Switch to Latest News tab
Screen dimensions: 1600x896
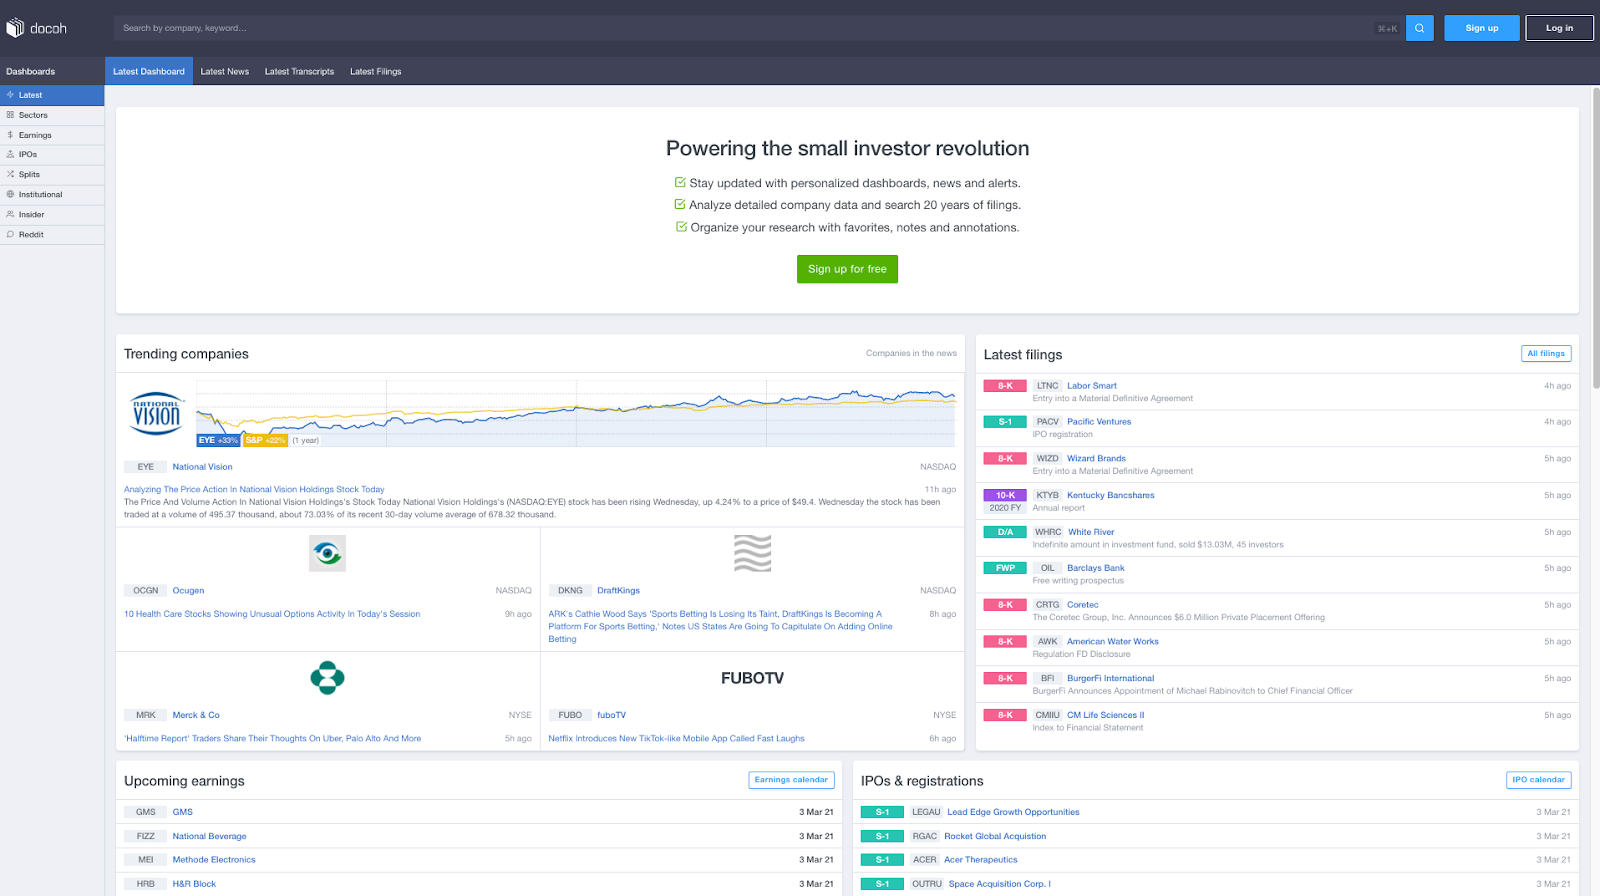(x=225, y=71)
